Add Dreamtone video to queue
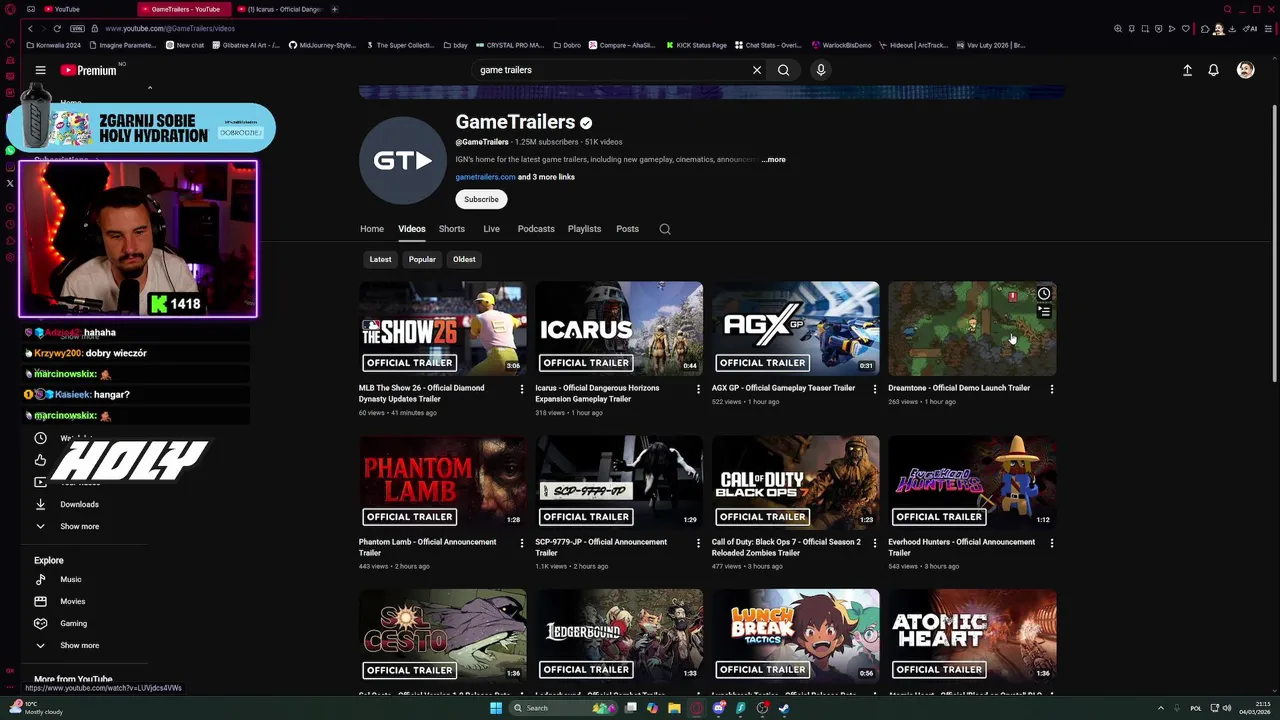The image size is (1280, 720). coord(1044,312)
